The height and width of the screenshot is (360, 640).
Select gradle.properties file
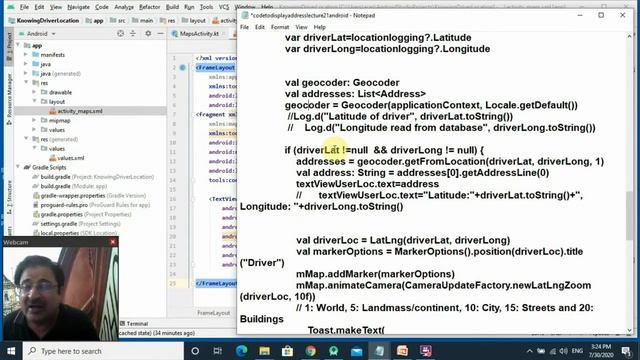pos(82,214)
